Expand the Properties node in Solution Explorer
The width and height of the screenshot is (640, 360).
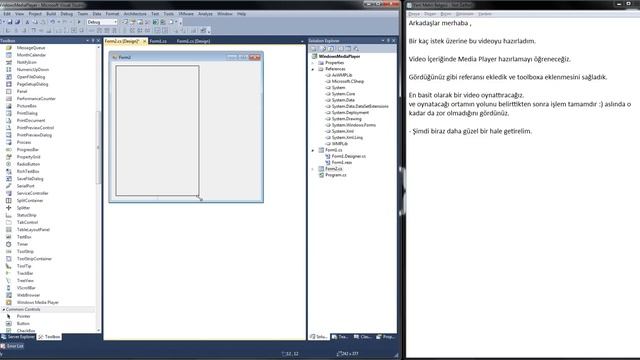coord(313,63)
